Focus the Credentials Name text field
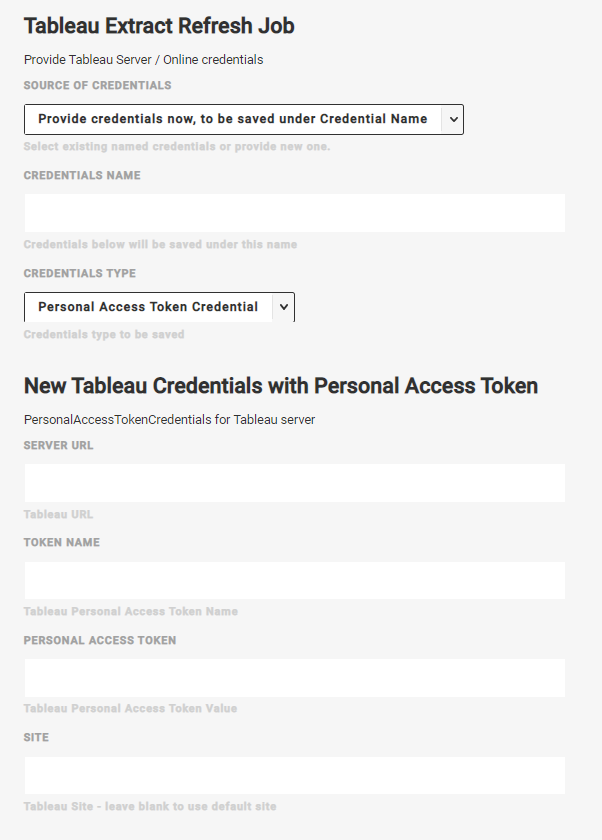This screenshot has height=840, width=602. click(x=294, y=213)
